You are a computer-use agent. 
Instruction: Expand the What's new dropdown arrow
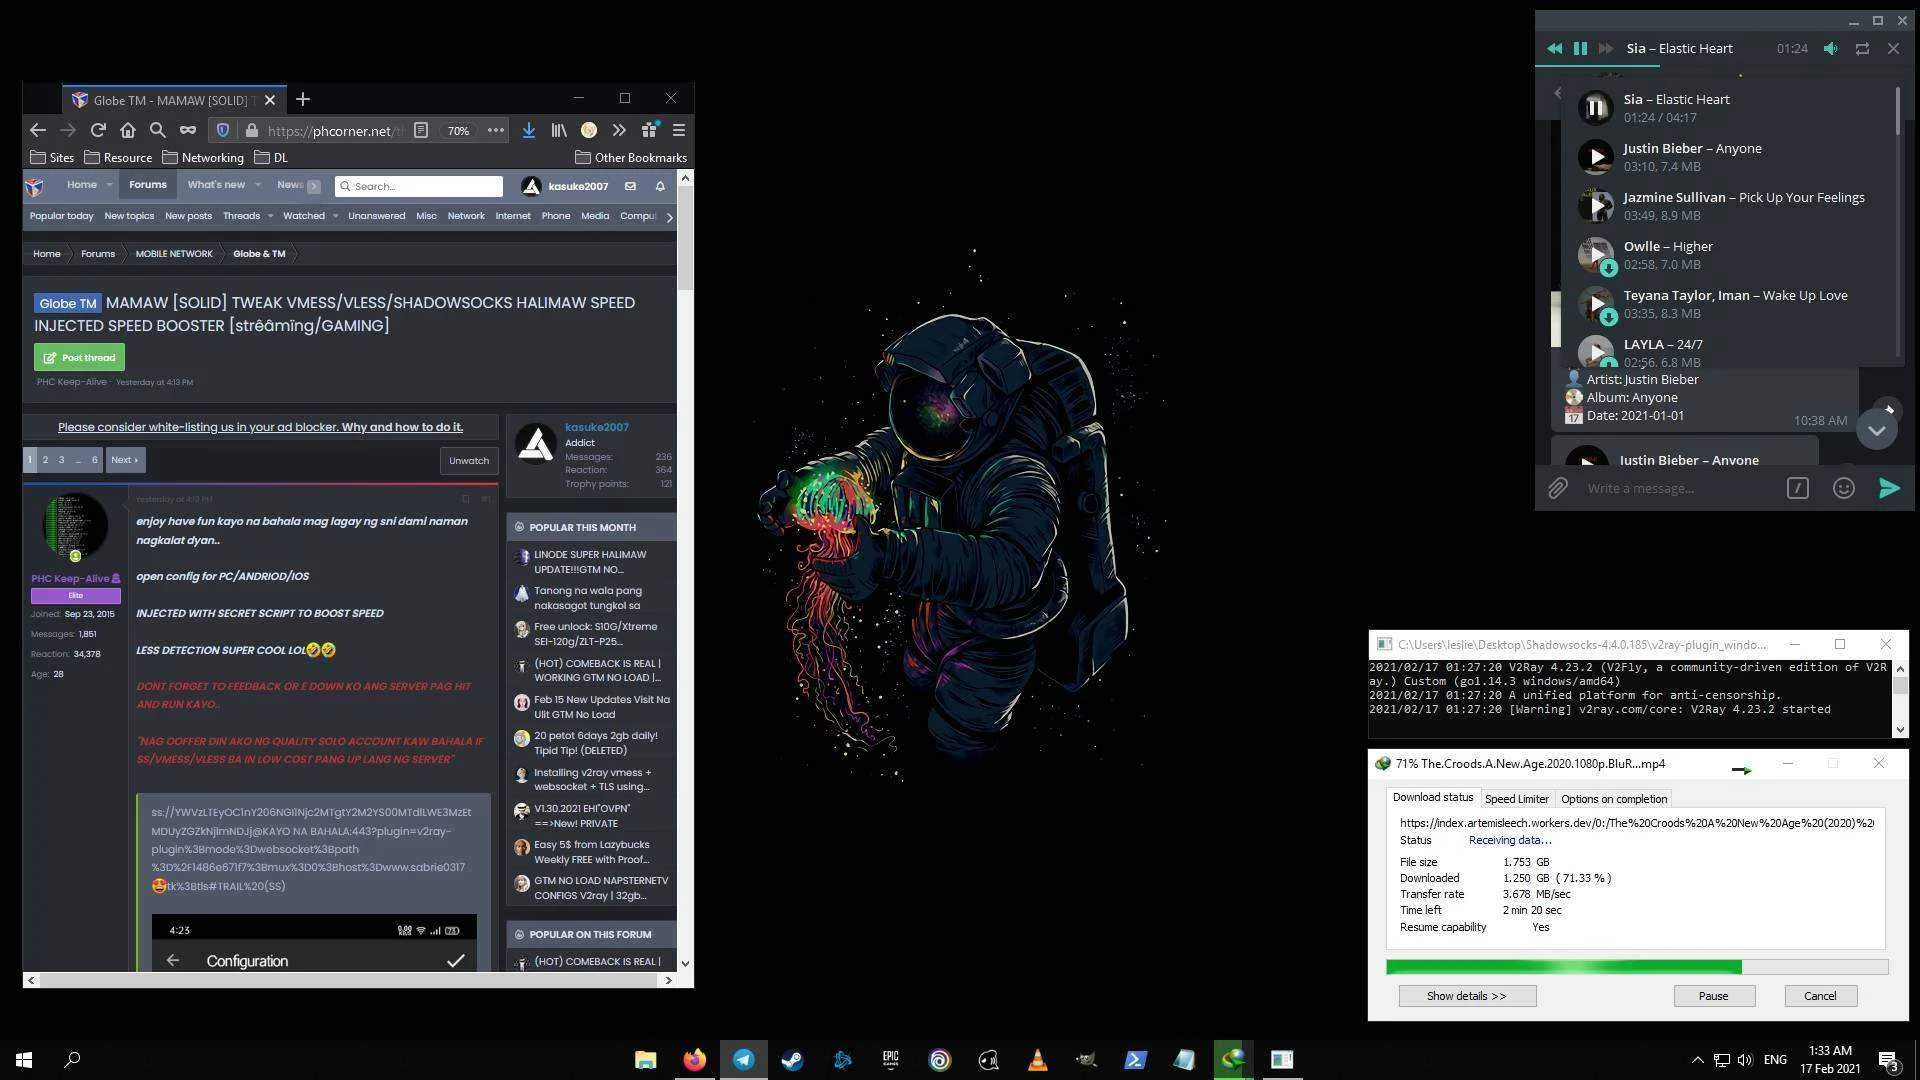click(257, 185)
